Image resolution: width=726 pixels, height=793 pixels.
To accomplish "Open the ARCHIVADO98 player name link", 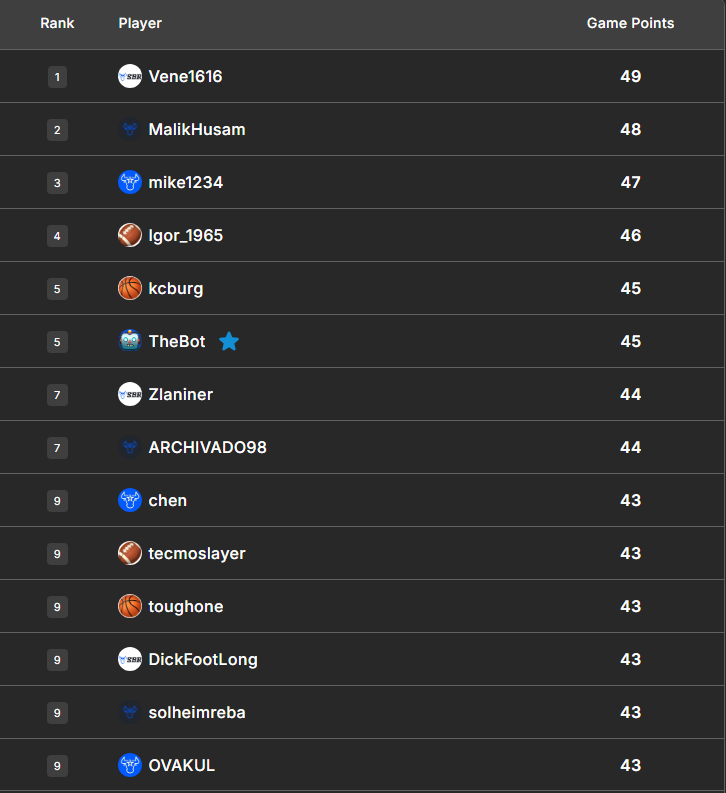I will click(x=208, y=447).
